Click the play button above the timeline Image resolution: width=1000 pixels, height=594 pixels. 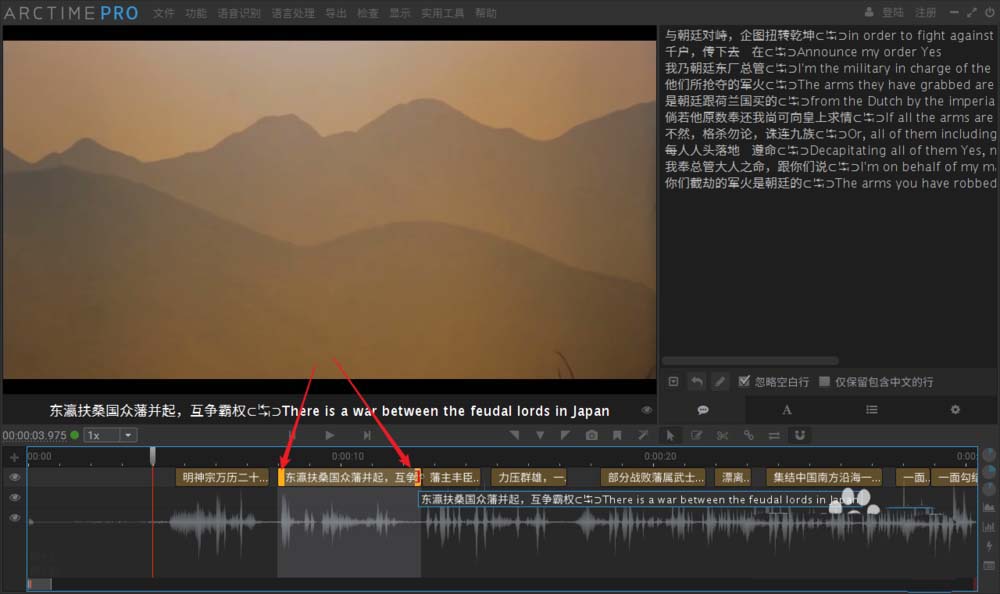click(330, 435)
